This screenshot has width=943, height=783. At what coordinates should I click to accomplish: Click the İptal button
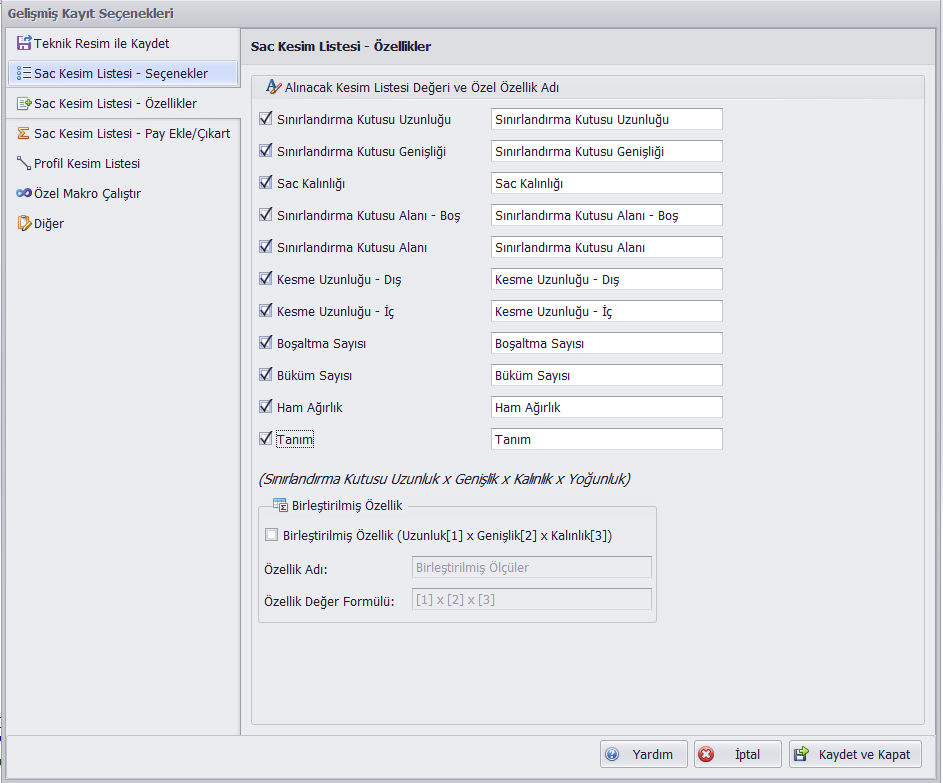click(738, 754)
